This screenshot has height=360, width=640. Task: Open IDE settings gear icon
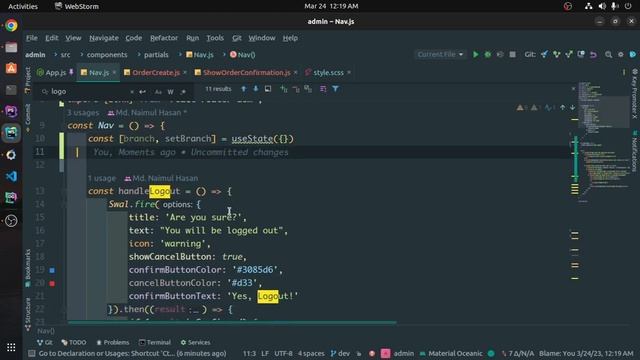[620, 54]
